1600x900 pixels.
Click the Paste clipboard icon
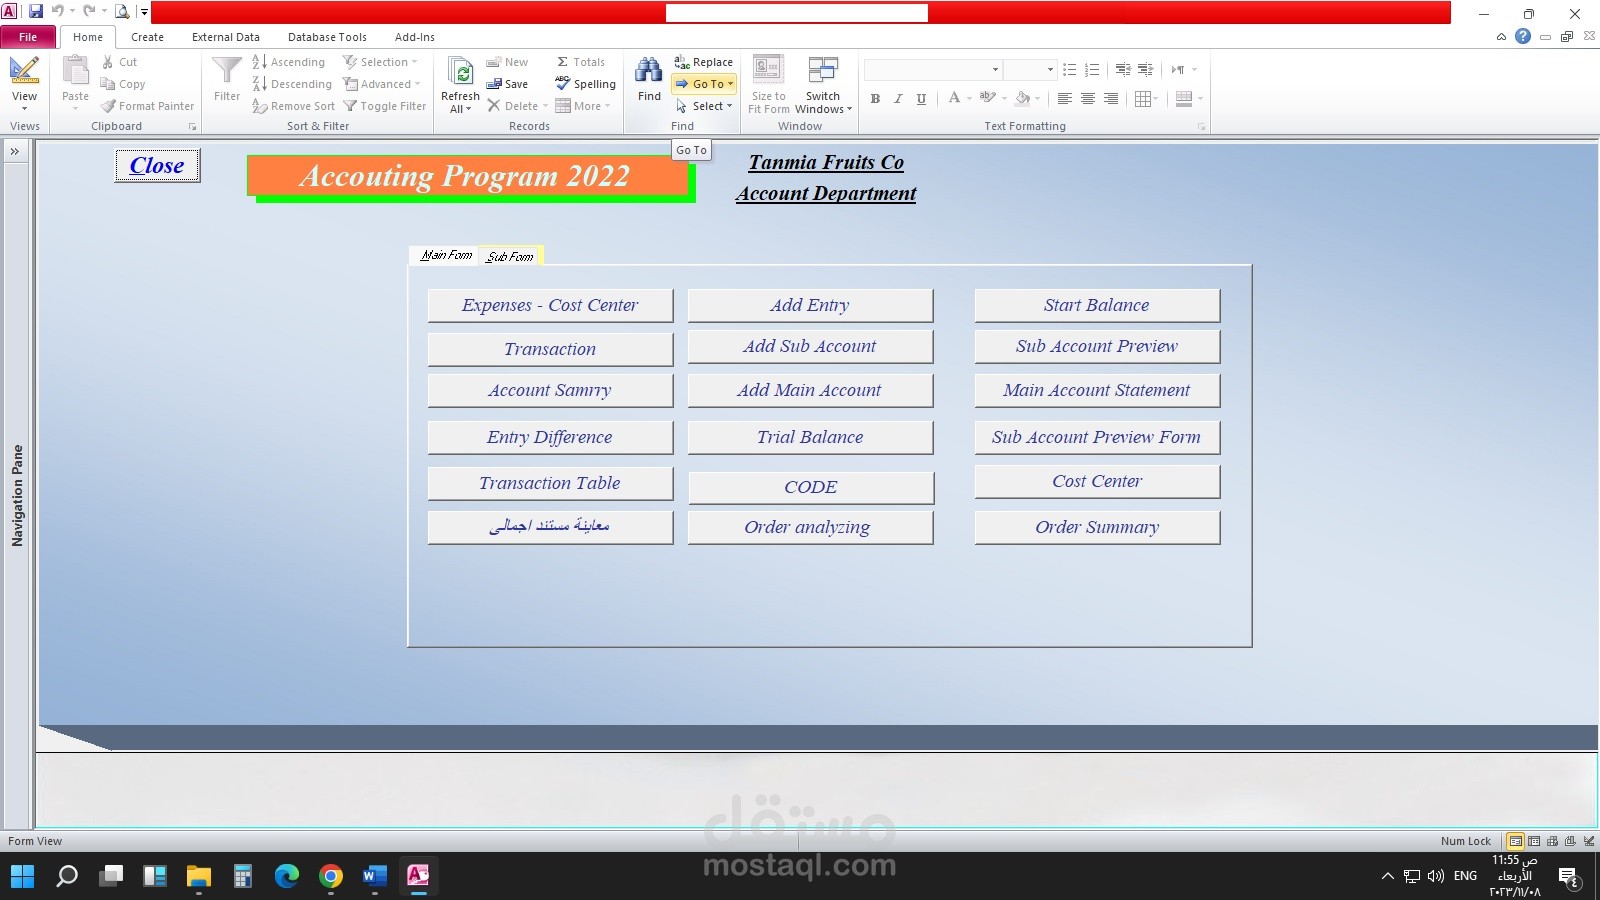(76, 70)
